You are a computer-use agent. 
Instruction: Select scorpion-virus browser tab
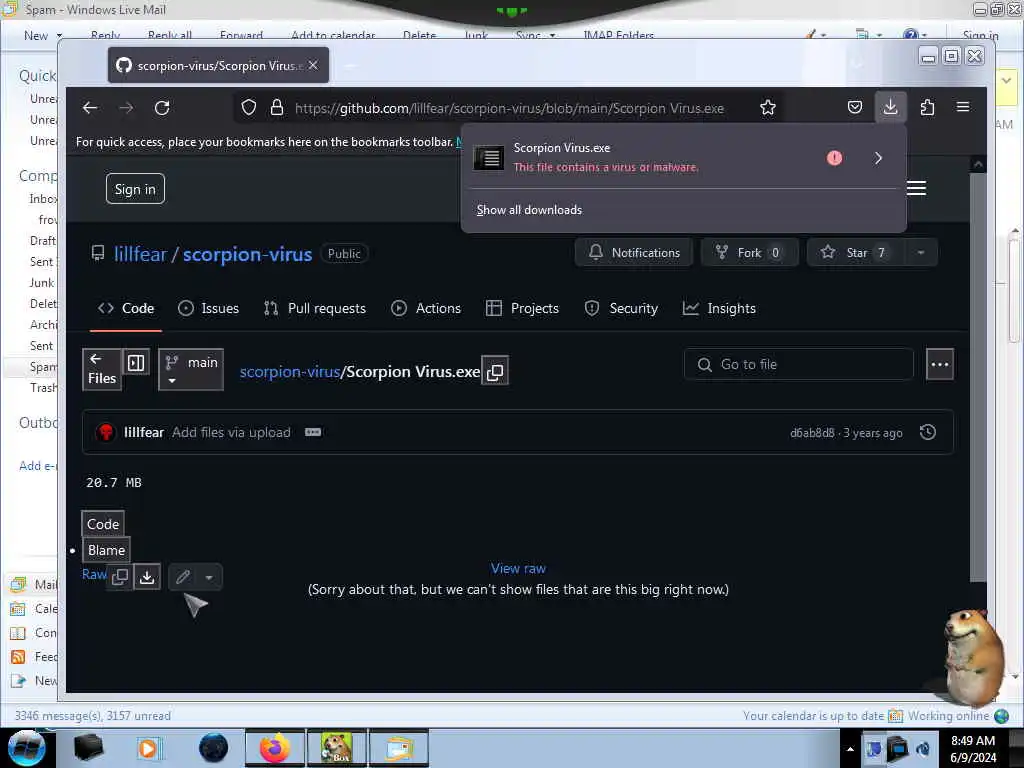218,65
